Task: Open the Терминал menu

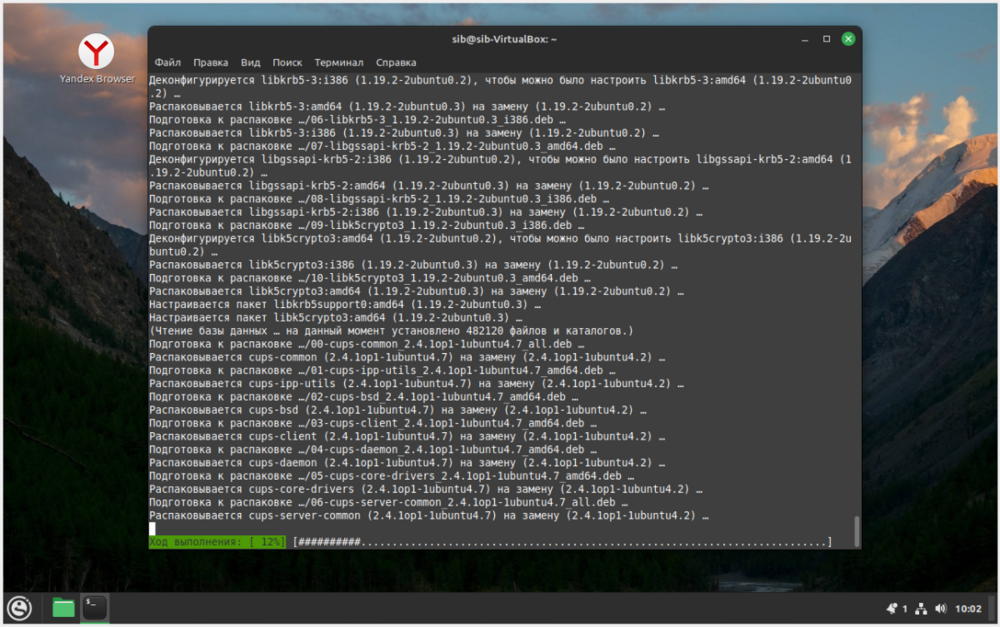Action: [339, 63]
